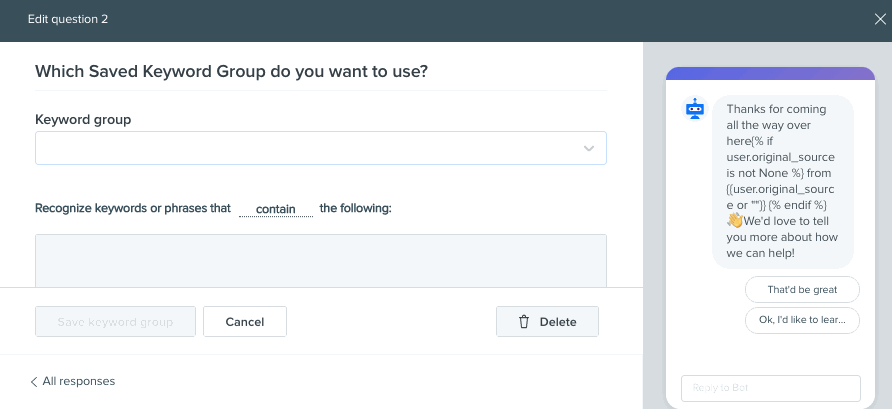The height and width of the screenshot is (409, 892).
Task: Open the Keyword group dropdown
Action: pyautogui.click(x=321, y=148)
